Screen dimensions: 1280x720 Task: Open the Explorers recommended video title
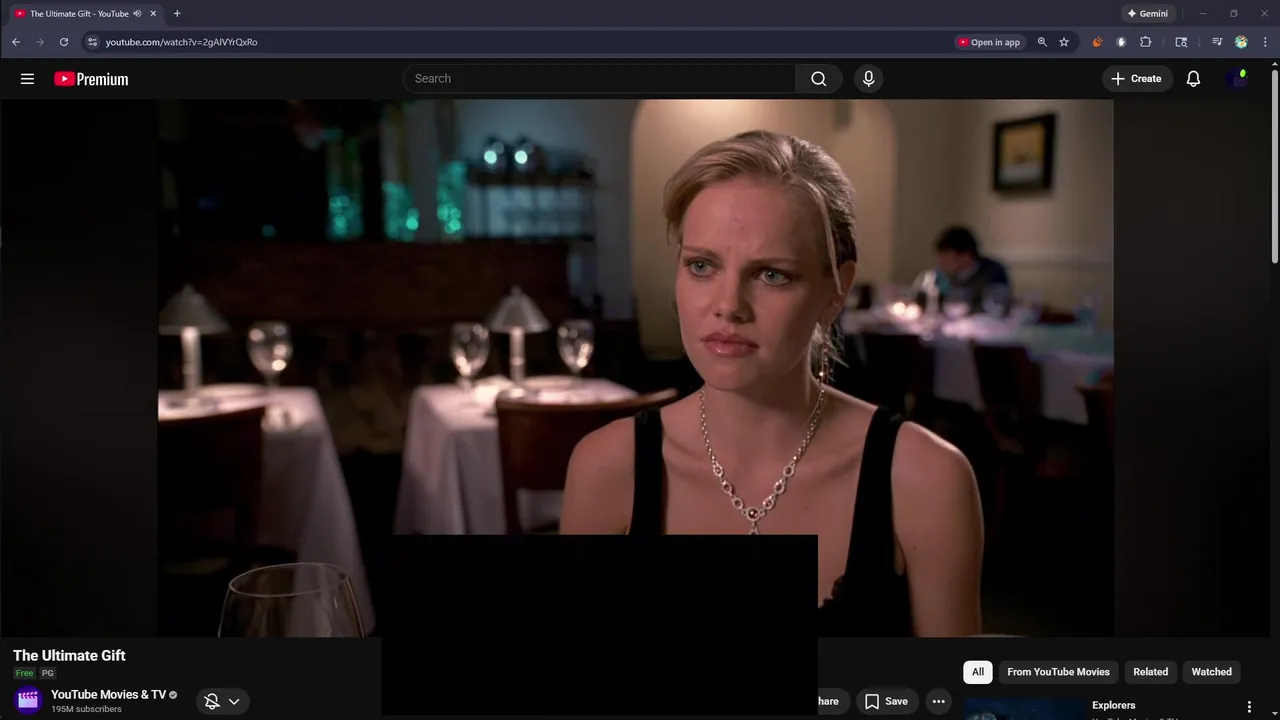[x=1113, y=705]
